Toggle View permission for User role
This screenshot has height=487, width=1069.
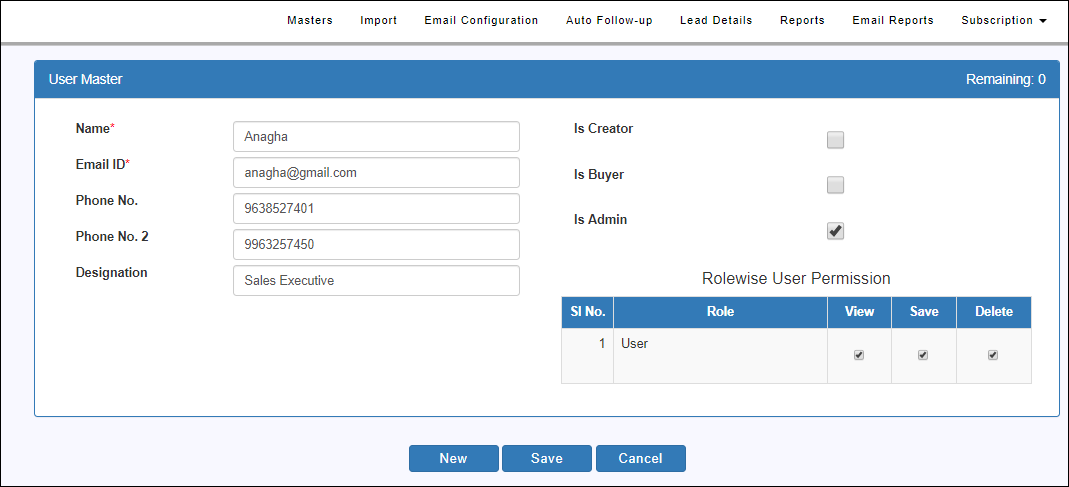[x=859, y=355]
